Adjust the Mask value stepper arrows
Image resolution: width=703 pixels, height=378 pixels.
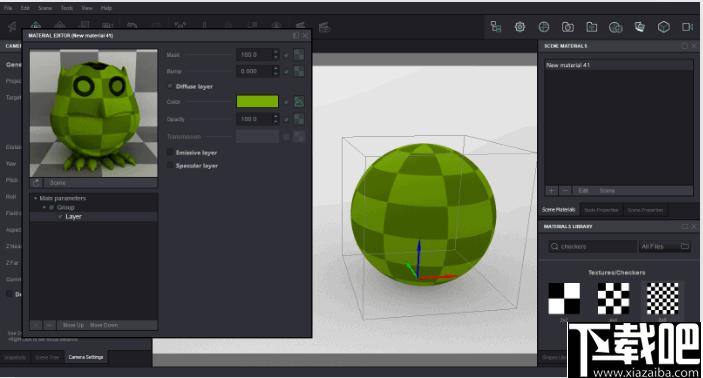point(276,55)
